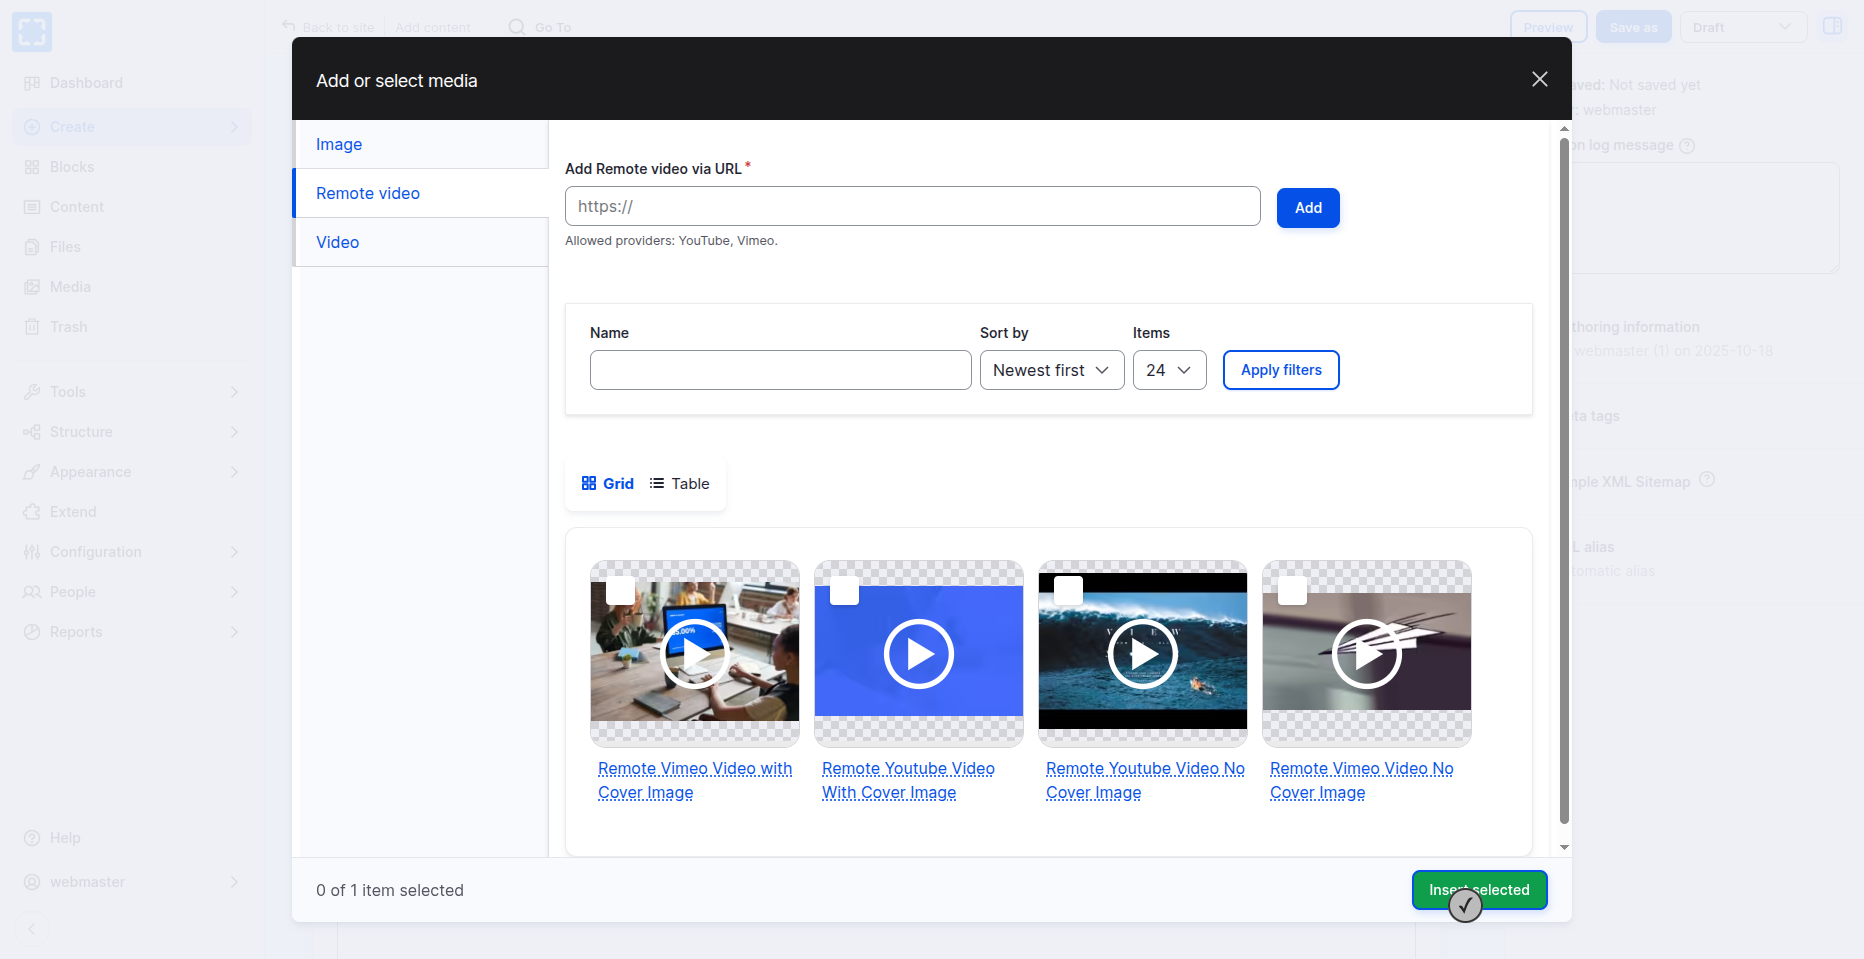Click the Simple XML Sitemap help icon

1707,480
